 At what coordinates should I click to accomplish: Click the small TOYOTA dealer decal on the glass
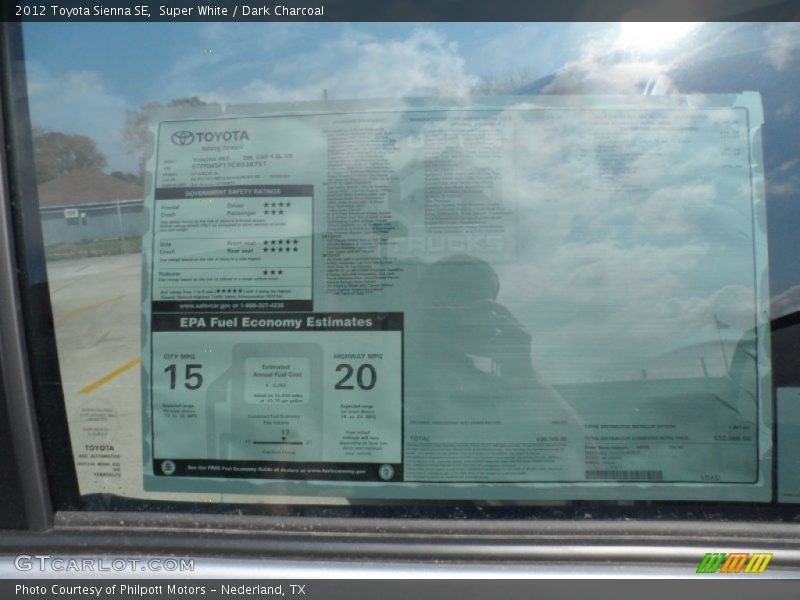pos(99,448)
